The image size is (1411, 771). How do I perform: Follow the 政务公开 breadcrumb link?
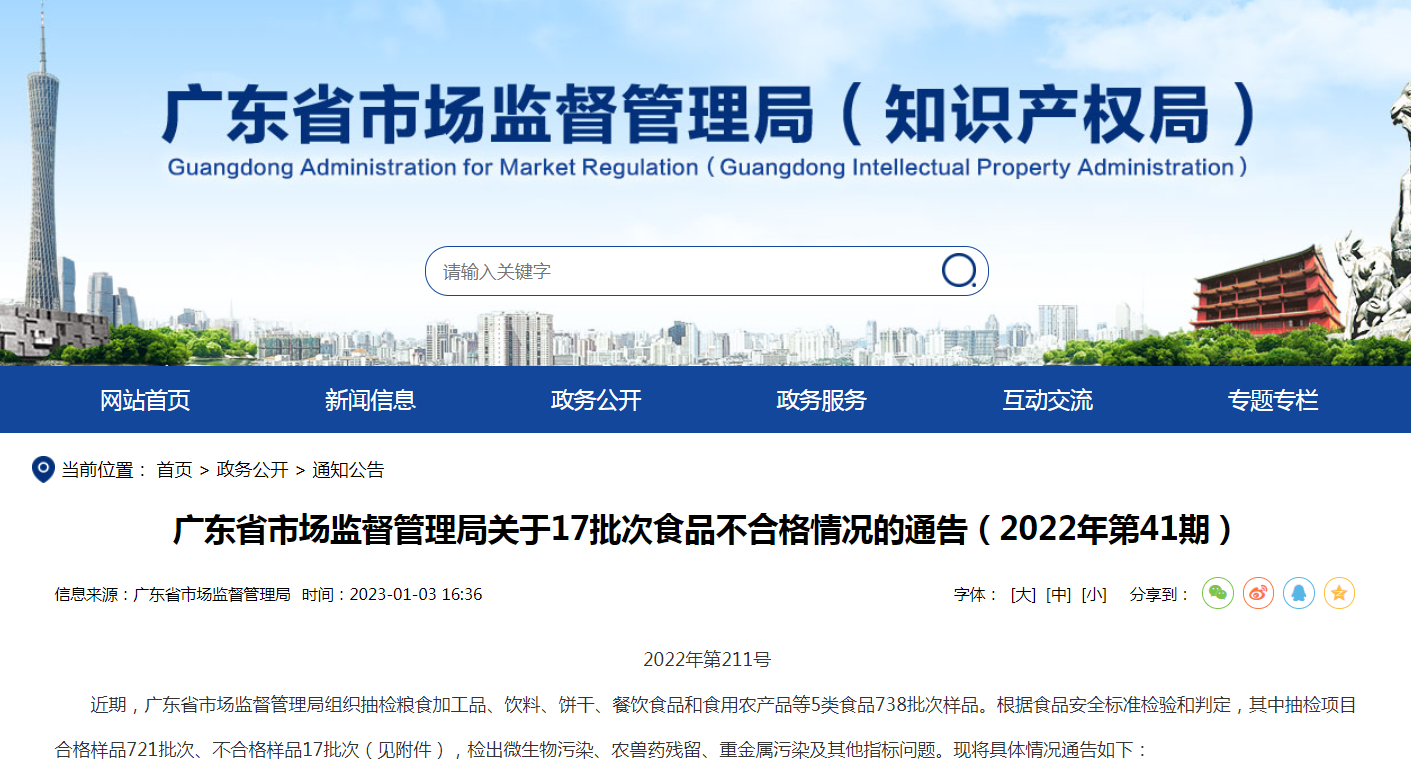252,470
